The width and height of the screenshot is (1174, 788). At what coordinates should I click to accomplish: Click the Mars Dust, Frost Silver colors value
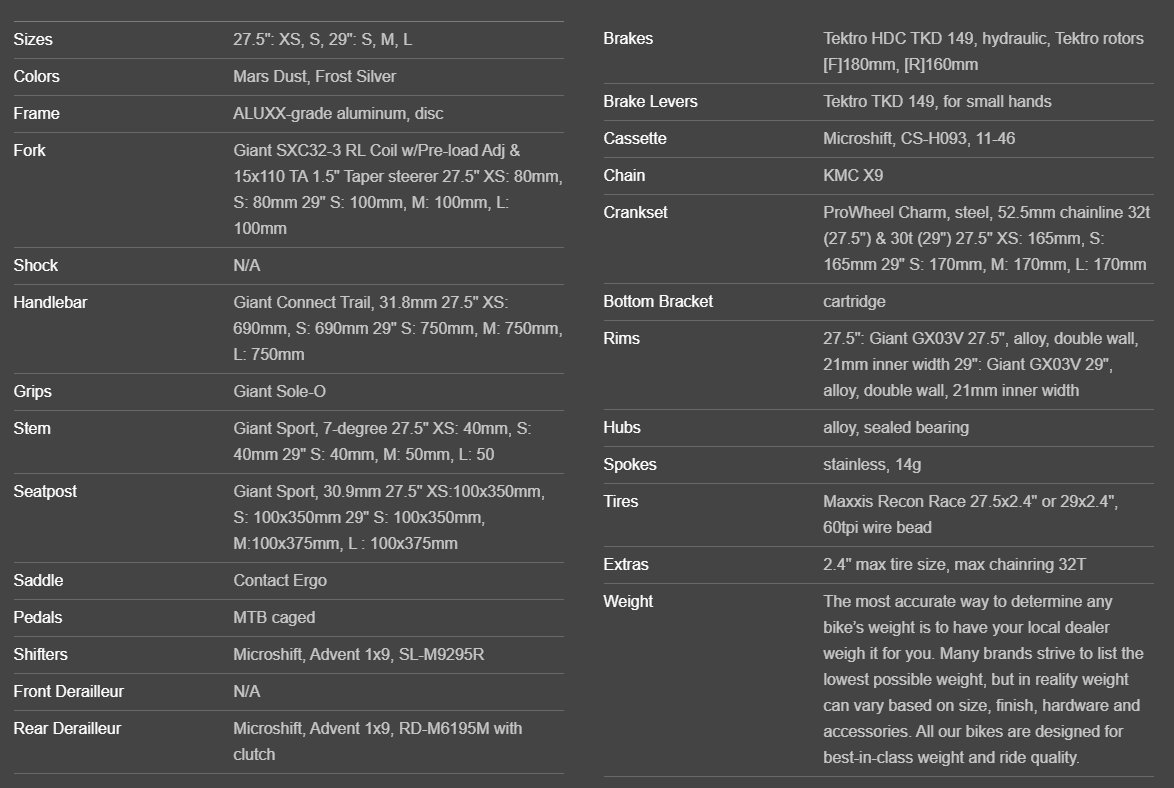[314, 77]
